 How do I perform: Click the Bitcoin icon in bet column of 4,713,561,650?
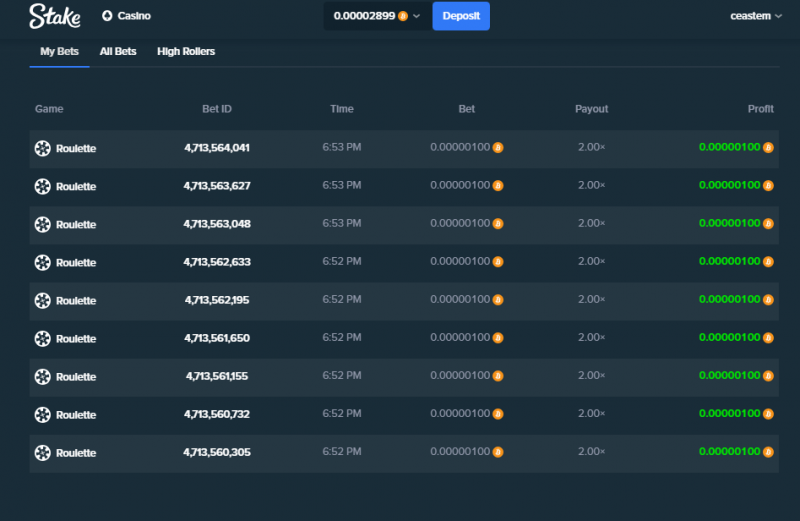point(498,338)
